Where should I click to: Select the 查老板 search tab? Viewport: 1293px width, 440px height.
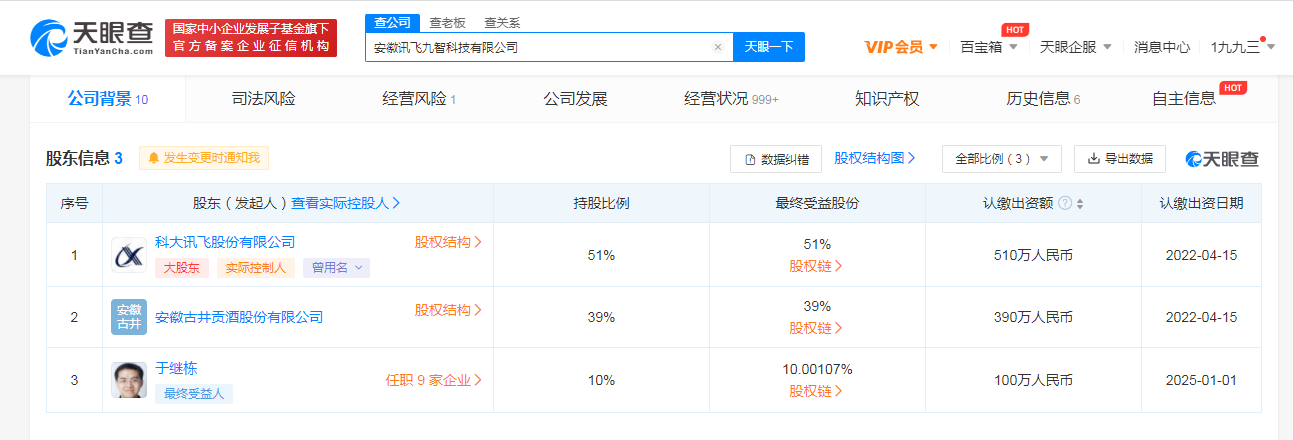pos(446,22)
